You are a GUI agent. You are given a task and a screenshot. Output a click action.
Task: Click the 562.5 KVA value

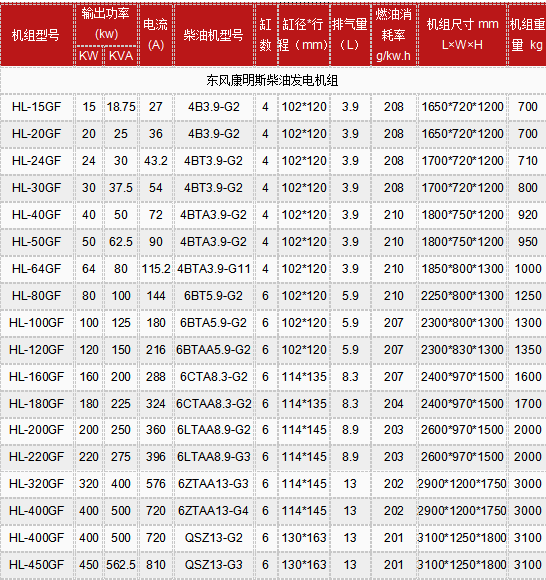click(121, 565)
